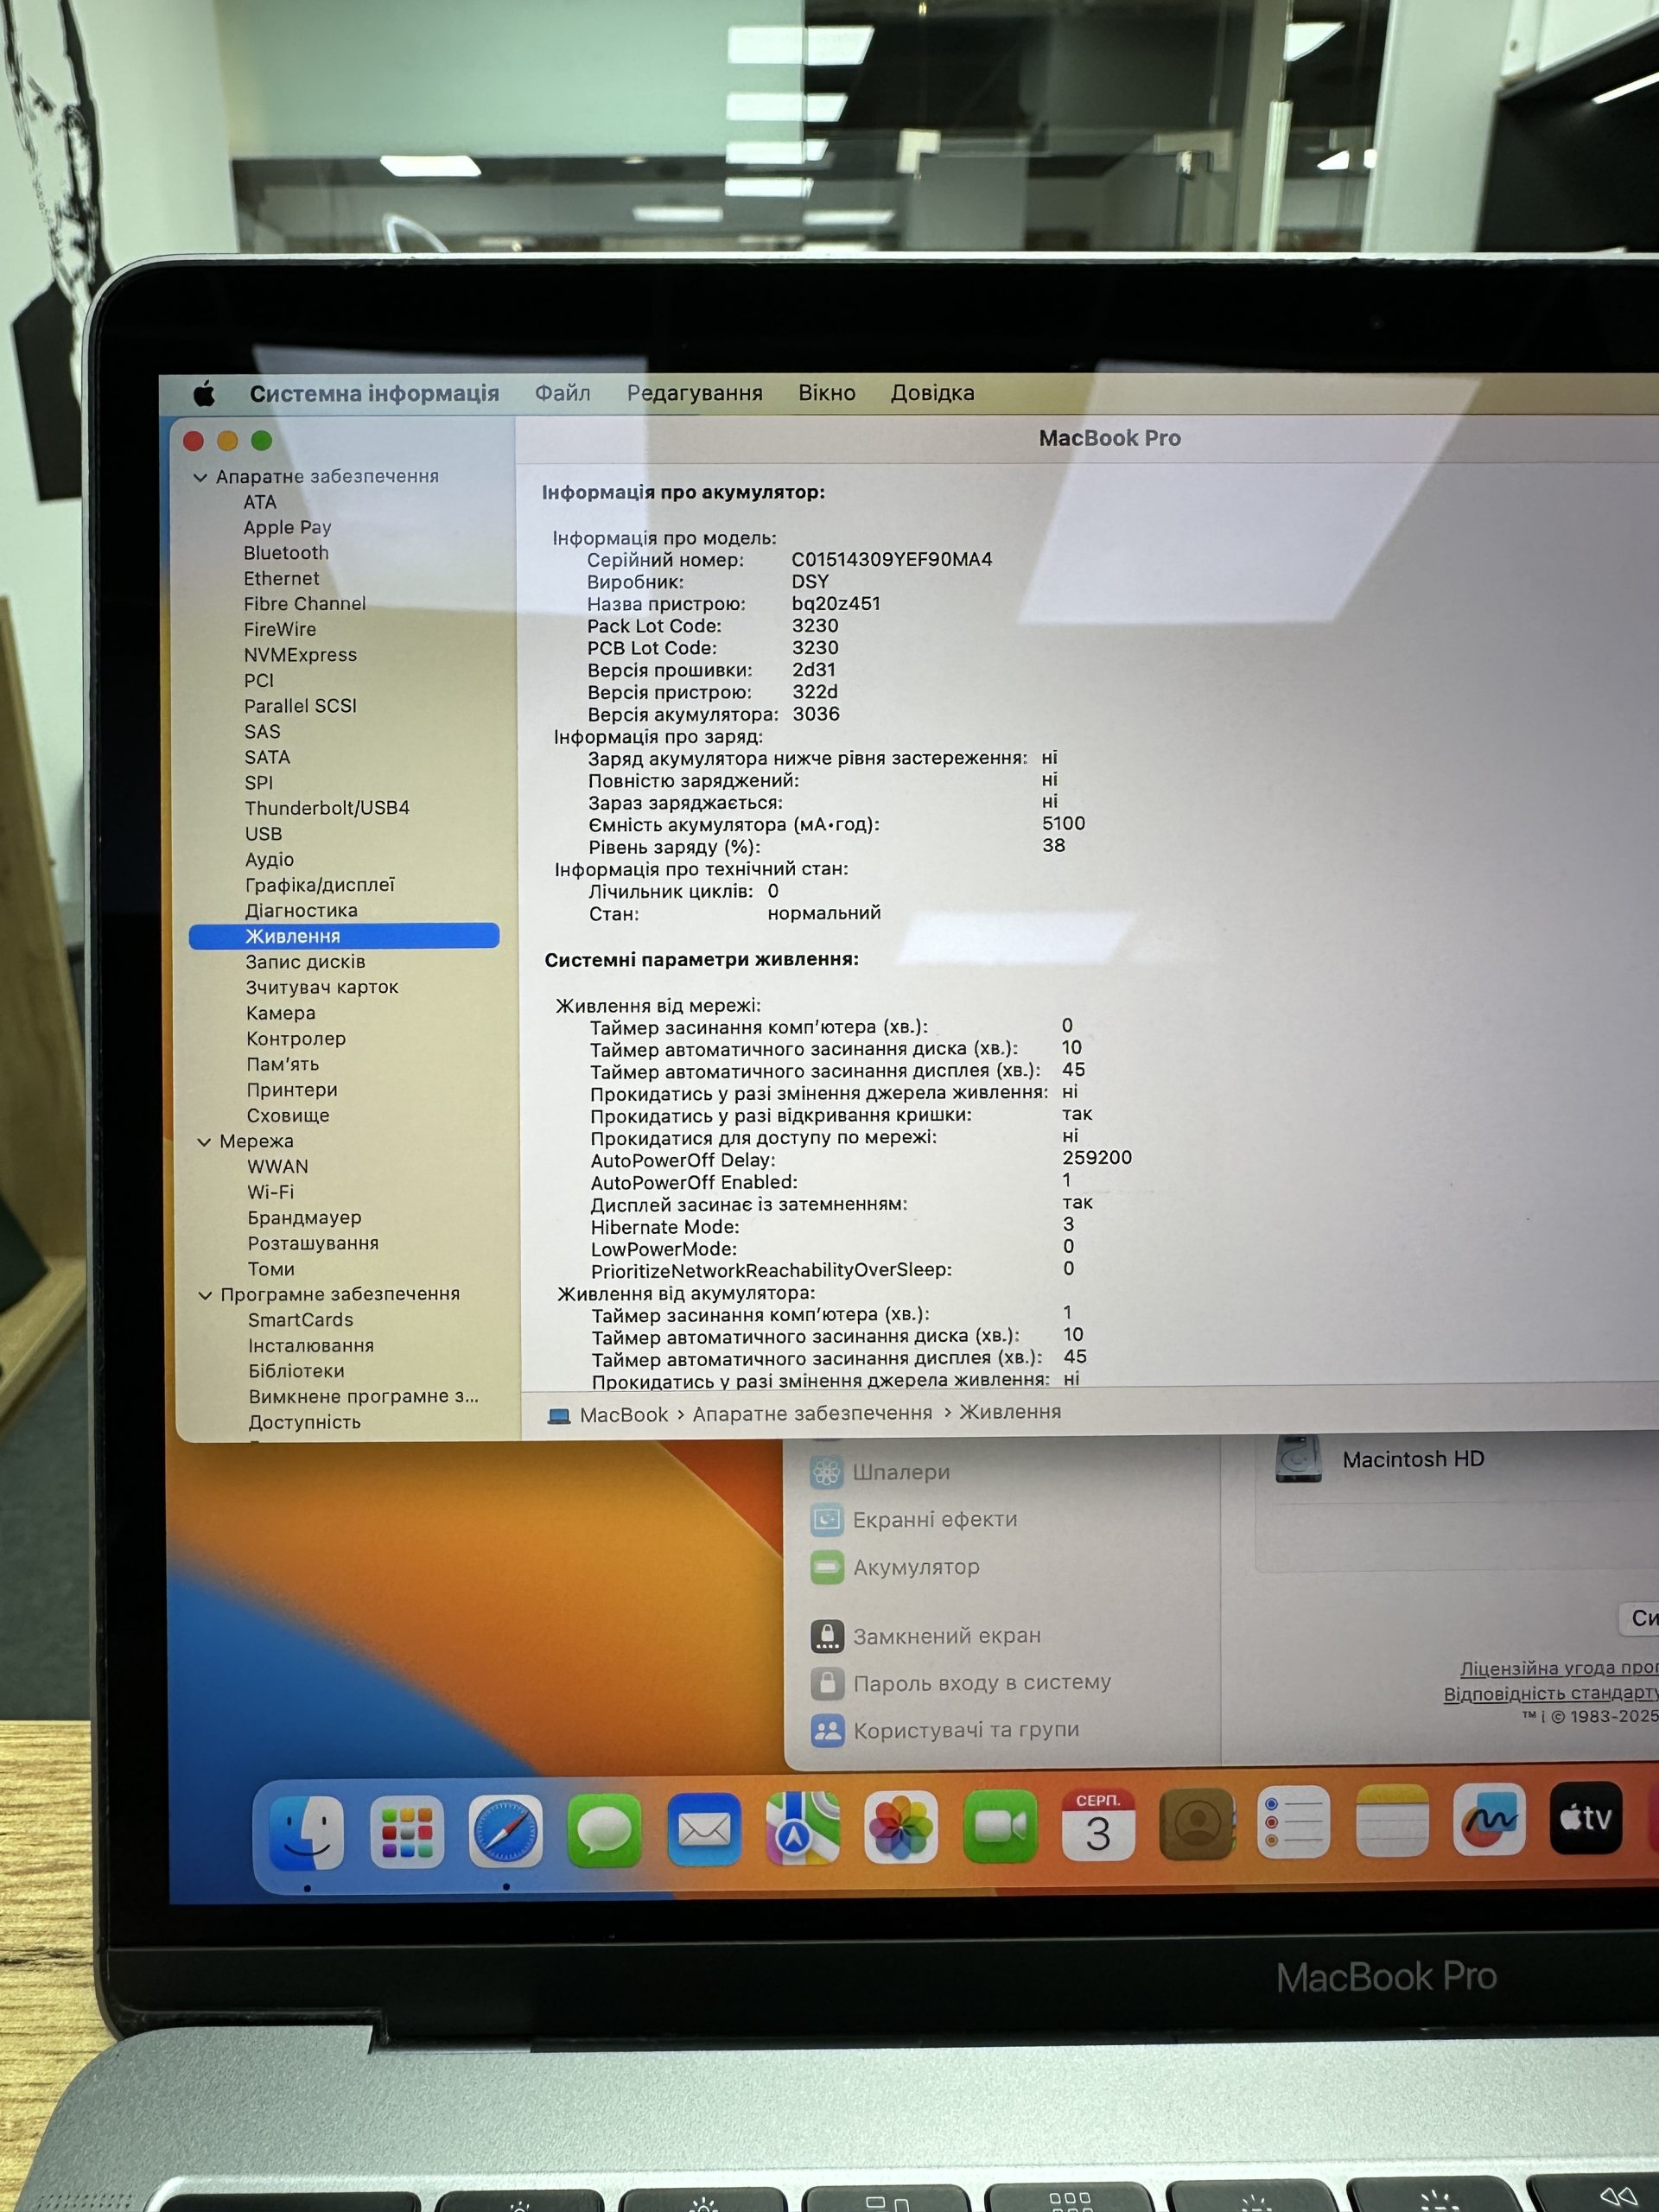This screenshot has width=1659, height=2212.
Task: Select NVMExpress in the sidebar
Action: pyautogui.click(x=300, y=655)
